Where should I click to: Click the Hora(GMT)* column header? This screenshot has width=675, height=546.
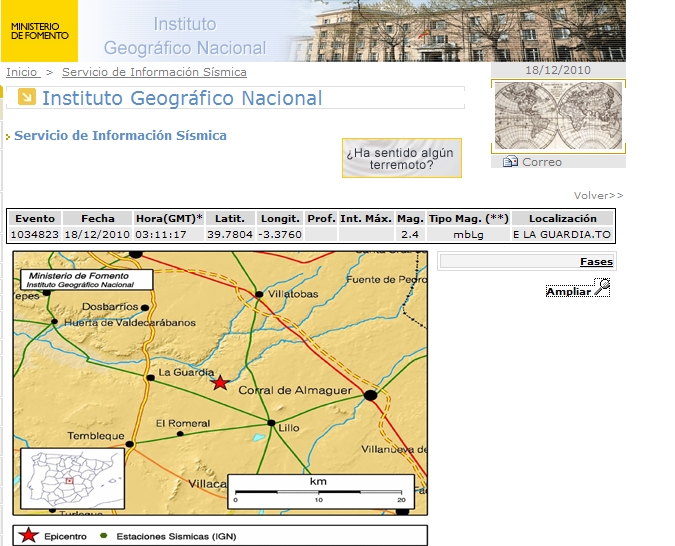(169, 219)
